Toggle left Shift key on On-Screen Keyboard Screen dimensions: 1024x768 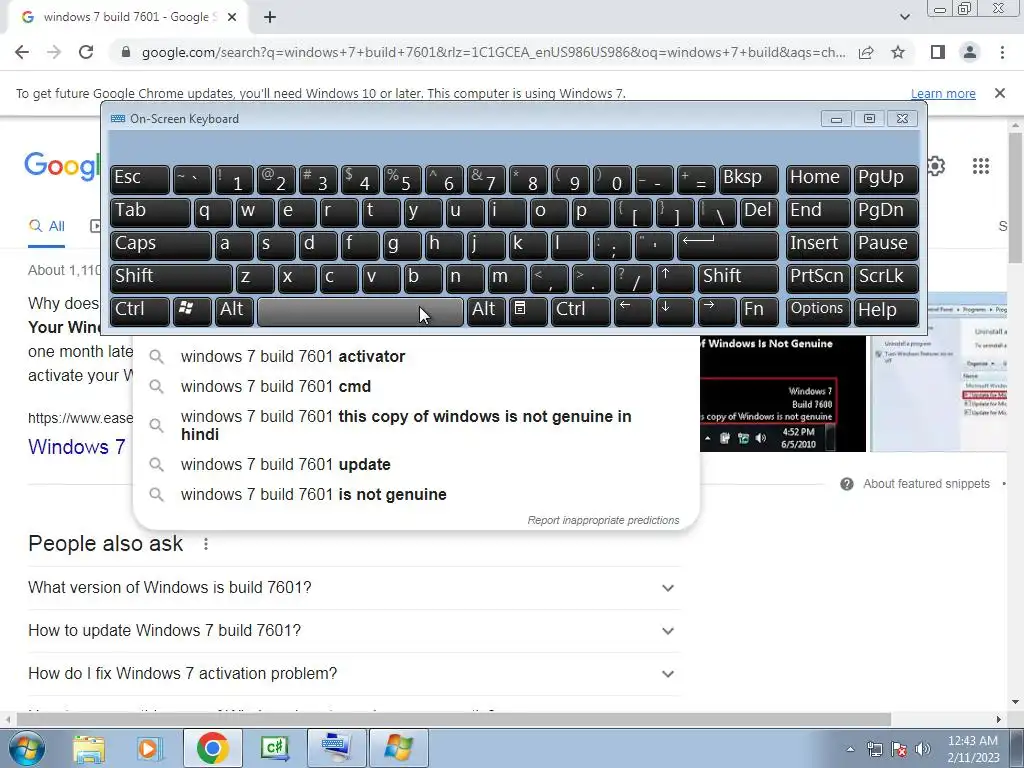[171, 278]
